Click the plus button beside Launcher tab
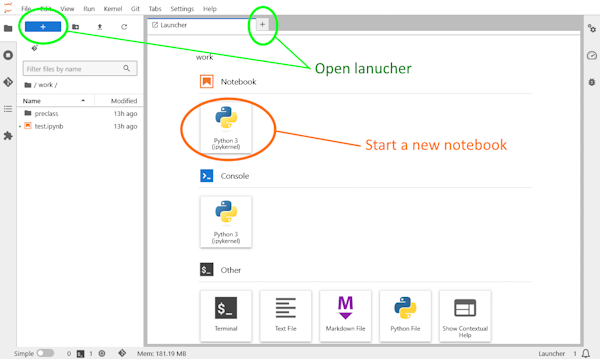Viewport: 600px width, 360px height. click(262, 24)
